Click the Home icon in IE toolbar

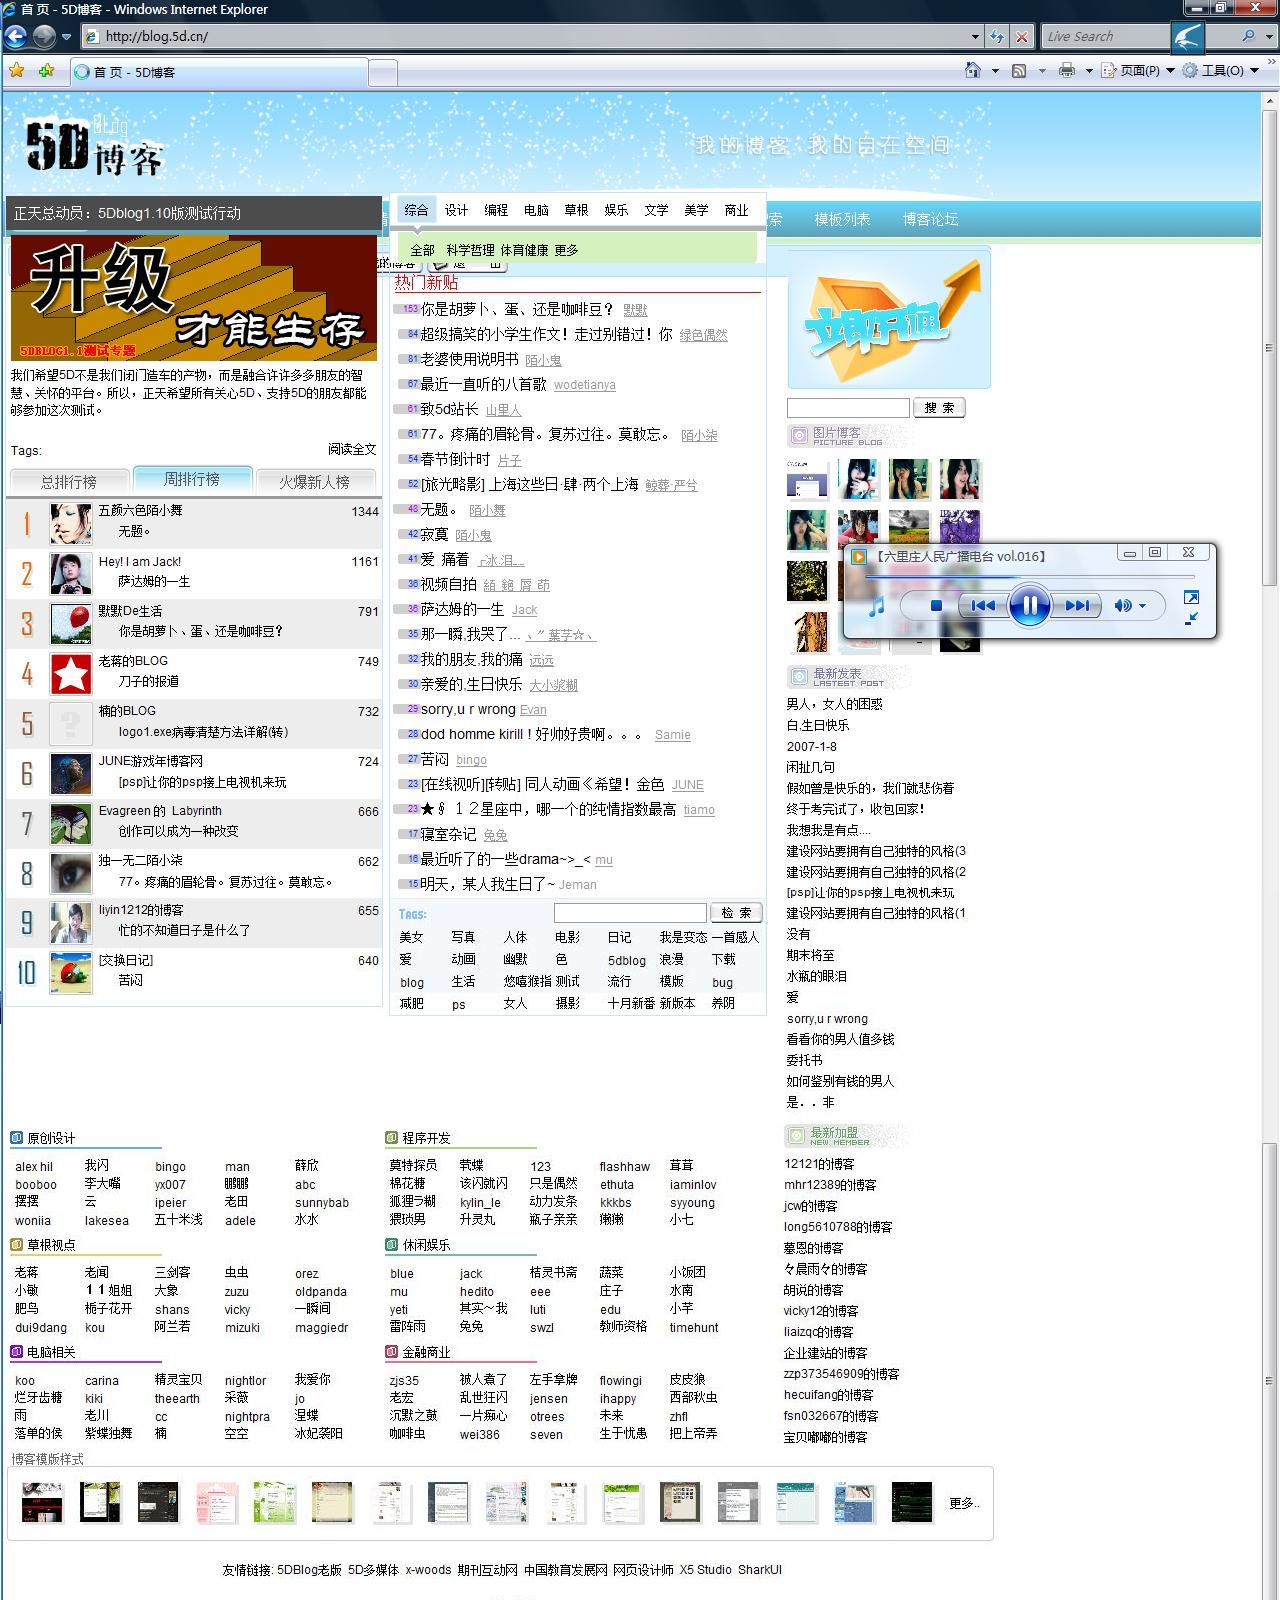(972, 70)
